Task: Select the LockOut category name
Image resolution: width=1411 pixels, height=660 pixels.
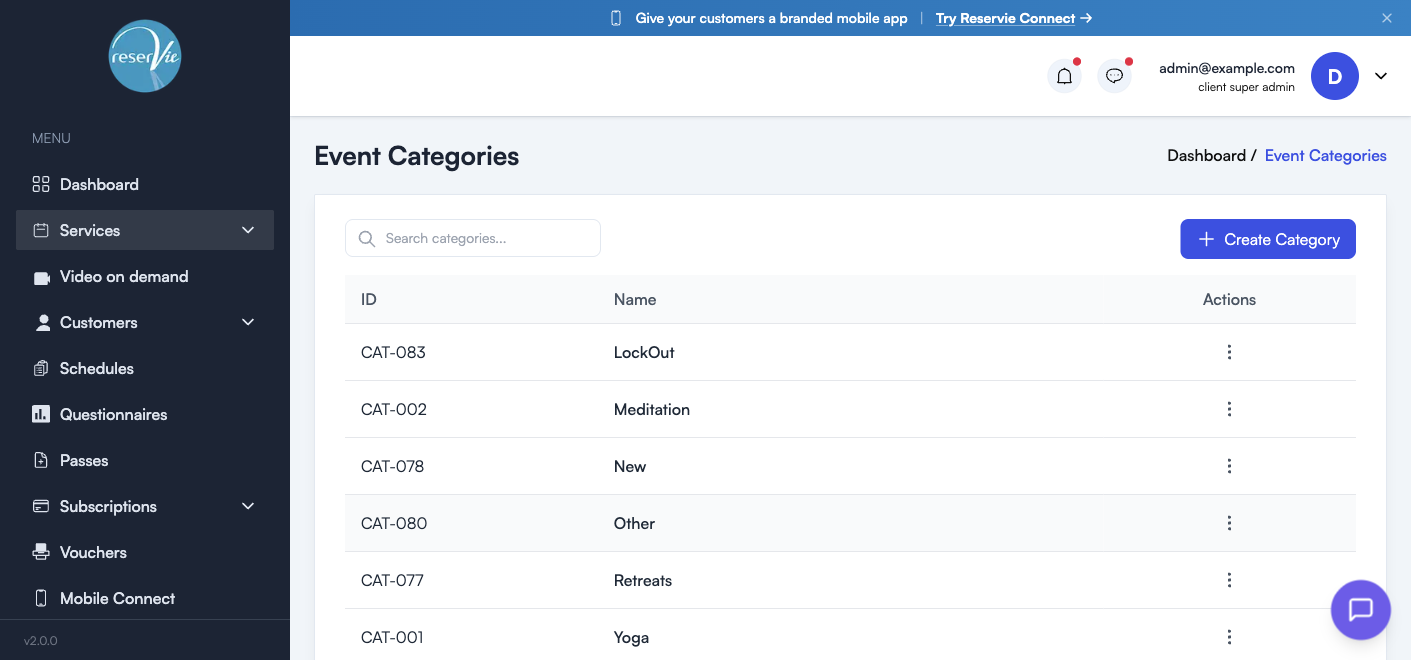Action: pyautogui.click(x=644, y=352)
